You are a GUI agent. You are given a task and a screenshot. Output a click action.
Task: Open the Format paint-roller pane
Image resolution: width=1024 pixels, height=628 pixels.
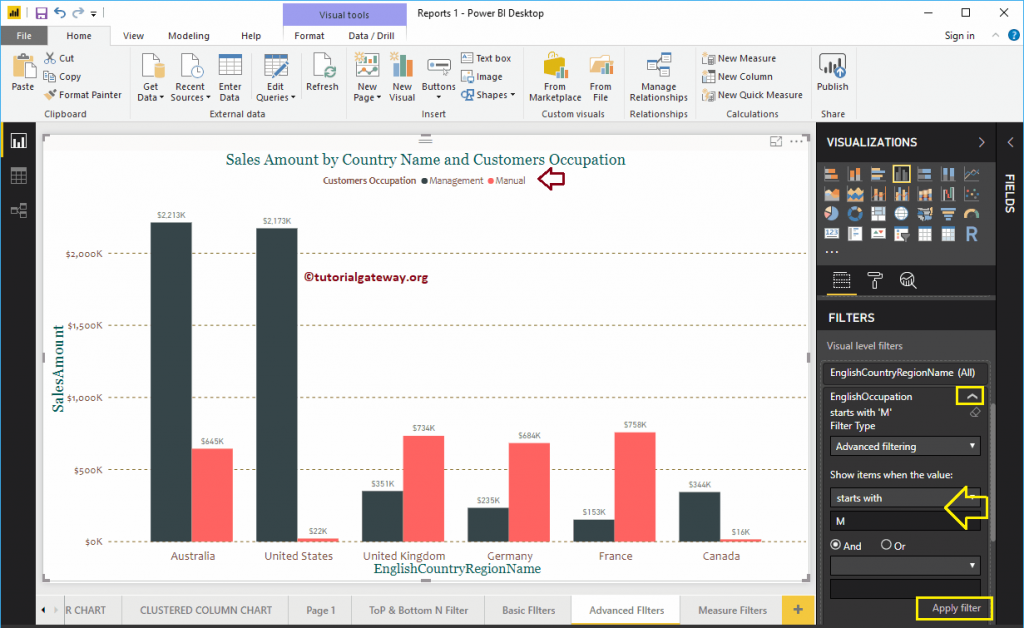[x=874, y=282]
